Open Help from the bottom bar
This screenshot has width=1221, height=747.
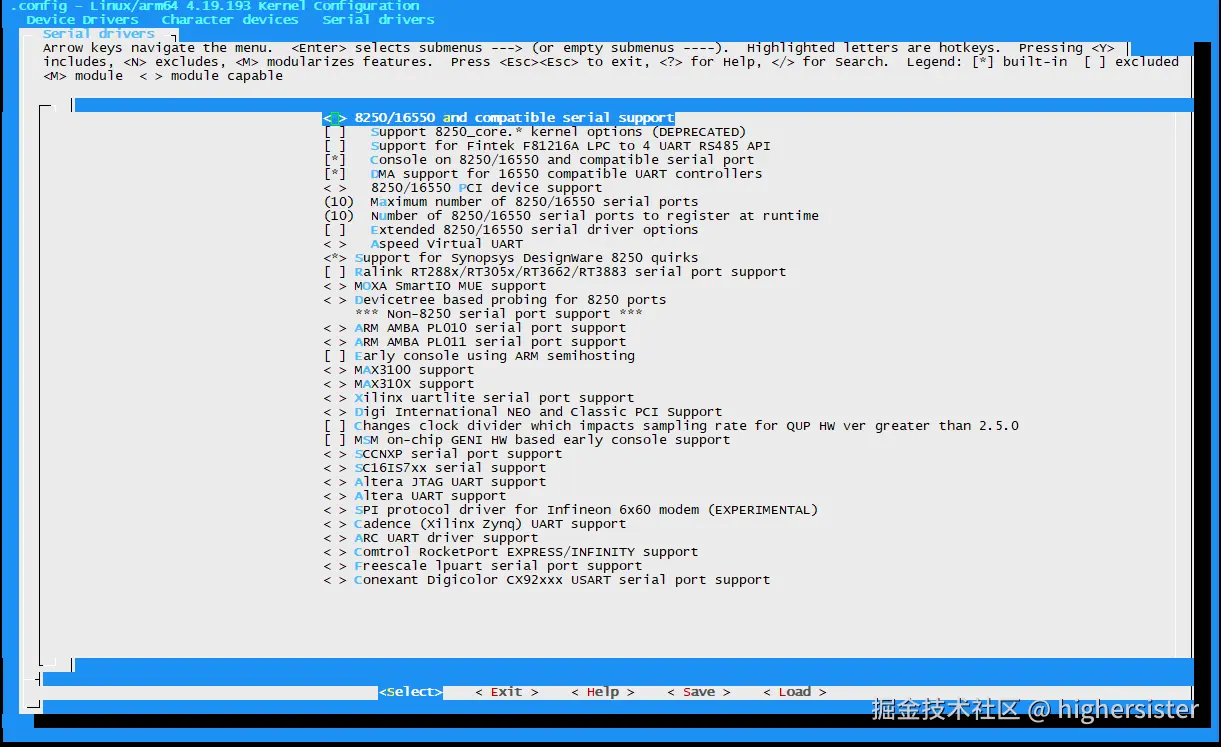coord(602,692)
